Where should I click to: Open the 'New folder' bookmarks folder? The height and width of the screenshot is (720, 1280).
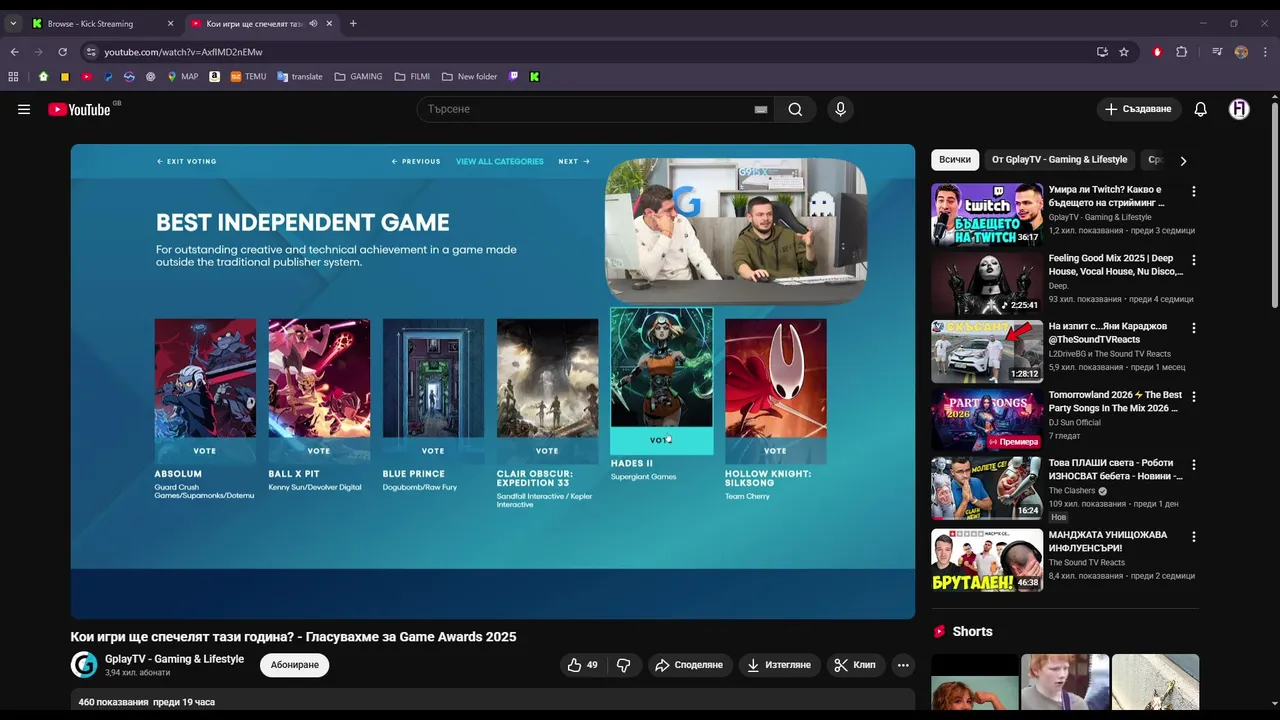click(x=469, y=76)
